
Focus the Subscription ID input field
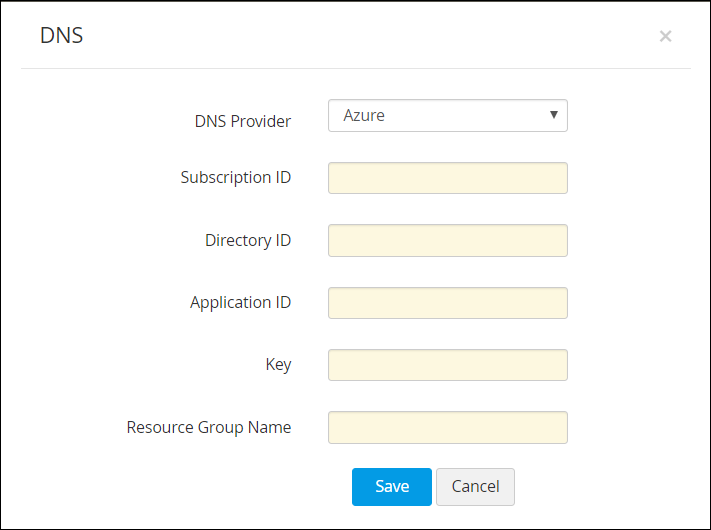click(447, 178)
